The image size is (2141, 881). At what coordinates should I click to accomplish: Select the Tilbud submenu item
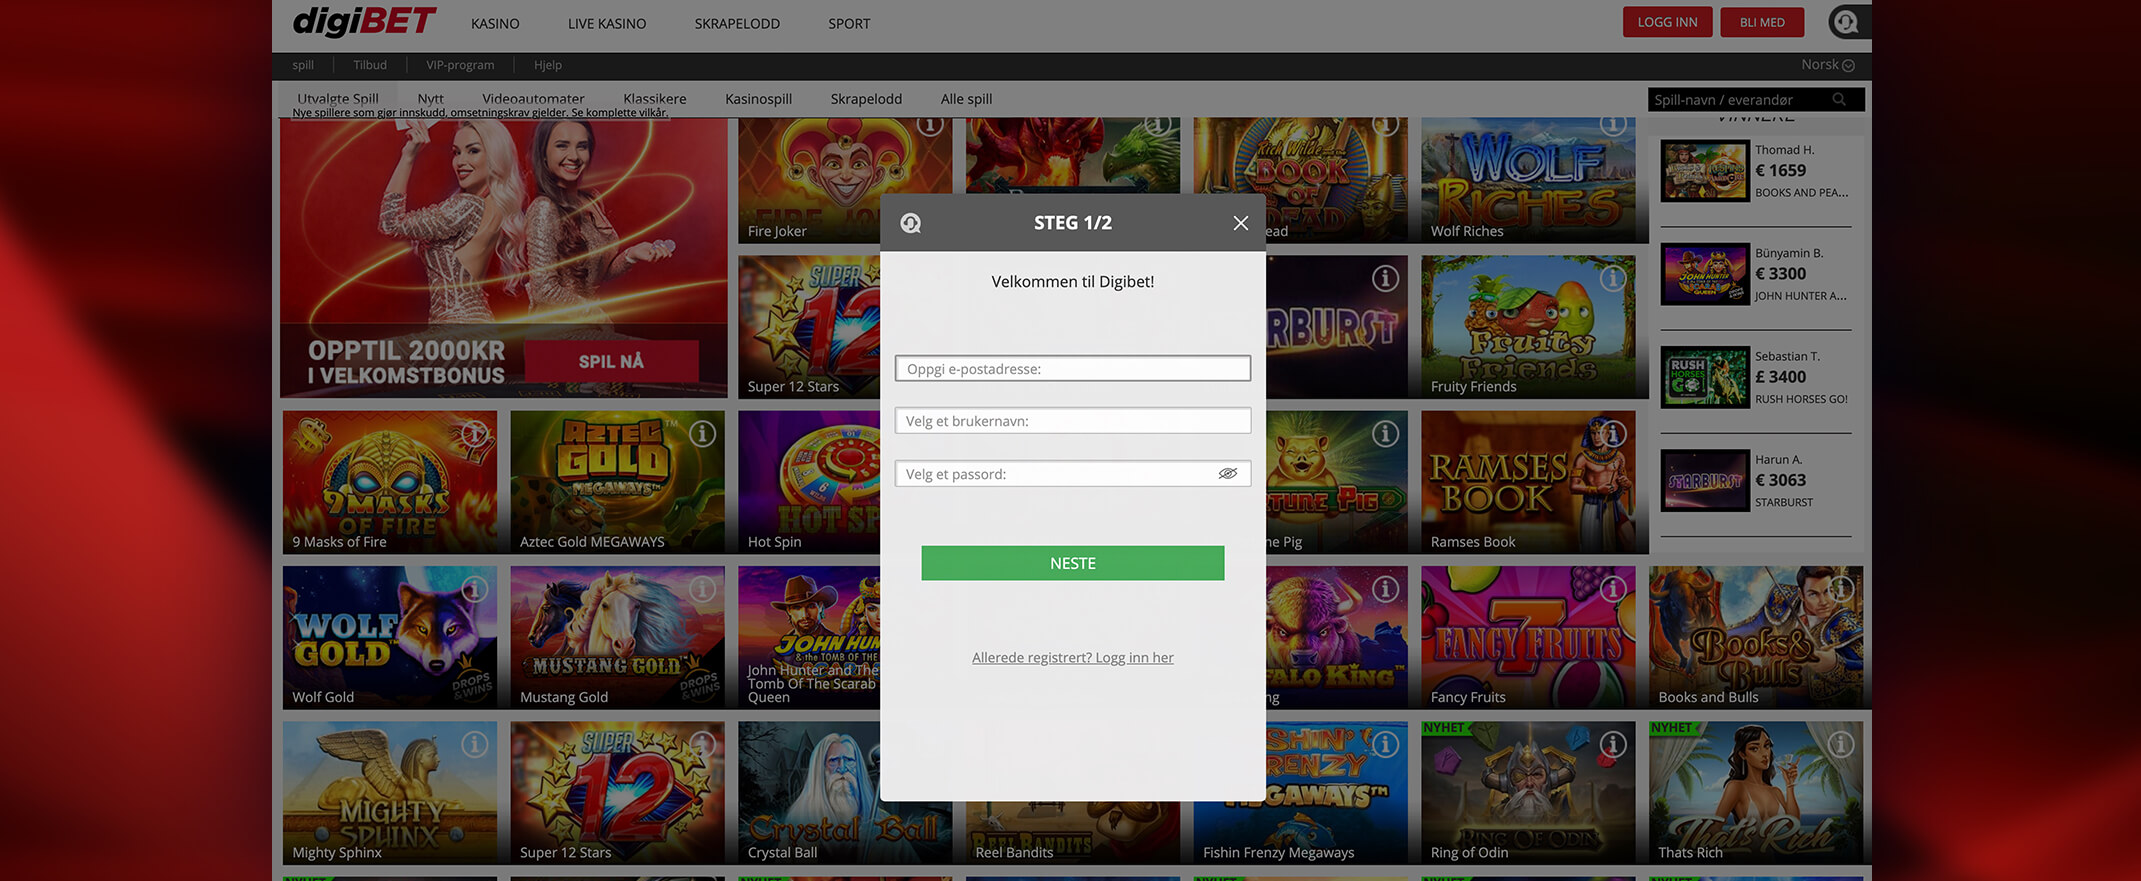pos(370,65)
